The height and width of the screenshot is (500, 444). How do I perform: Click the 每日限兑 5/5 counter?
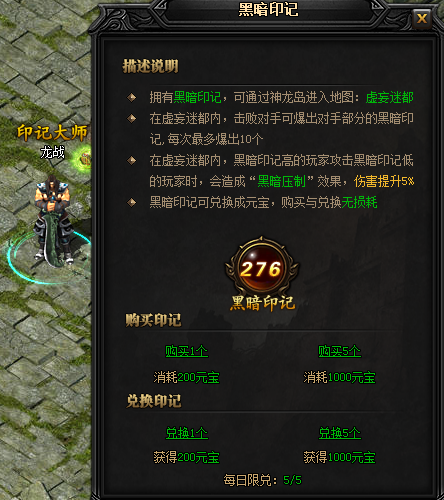pos(263,480)
